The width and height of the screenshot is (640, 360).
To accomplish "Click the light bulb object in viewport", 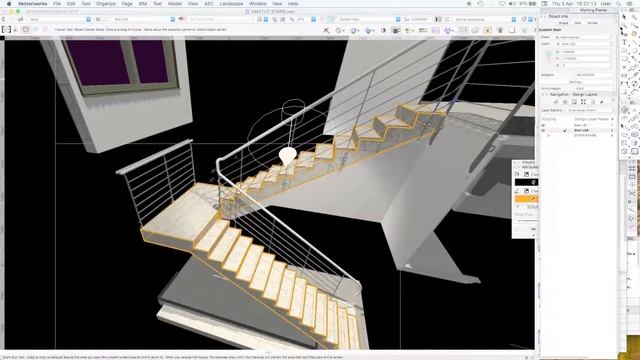I will (287, 156).
